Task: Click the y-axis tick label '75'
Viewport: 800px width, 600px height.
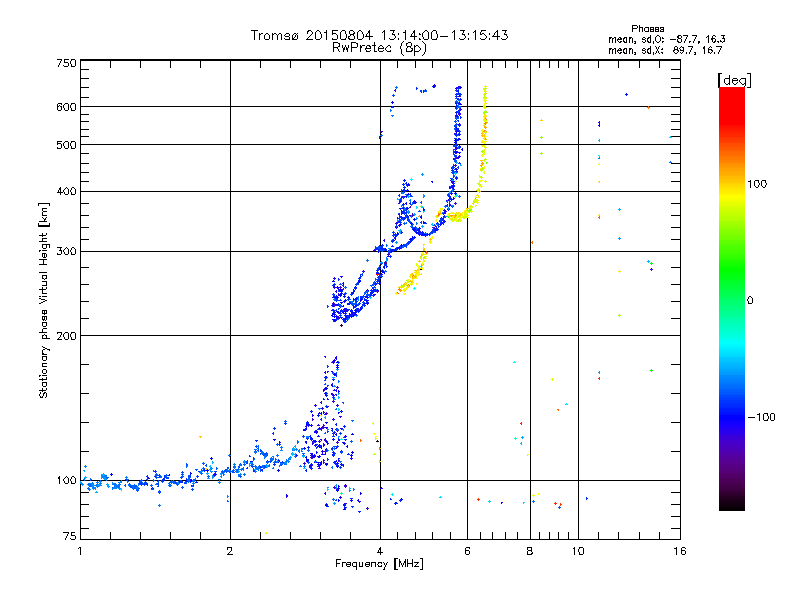Action: (x=70, y=536)
